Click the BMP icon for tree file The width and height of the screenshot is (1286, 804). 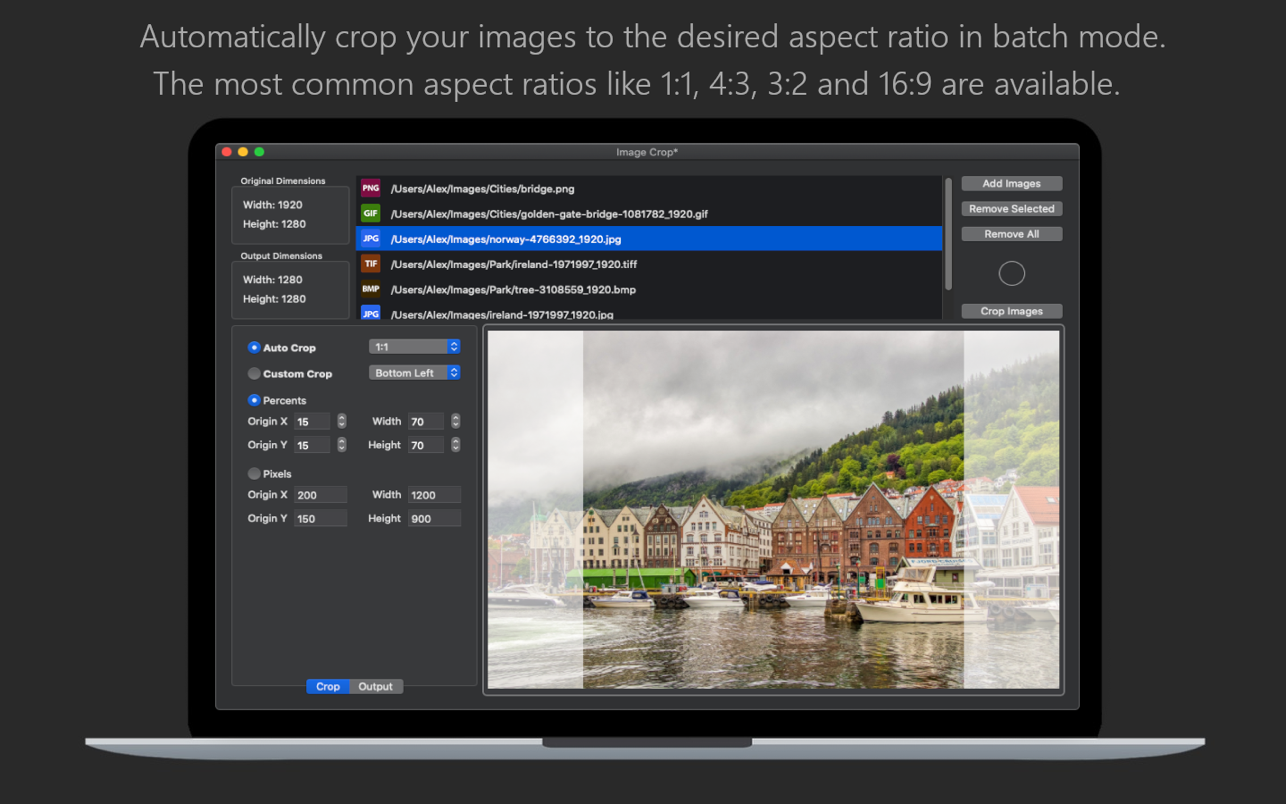pos(370,289)
